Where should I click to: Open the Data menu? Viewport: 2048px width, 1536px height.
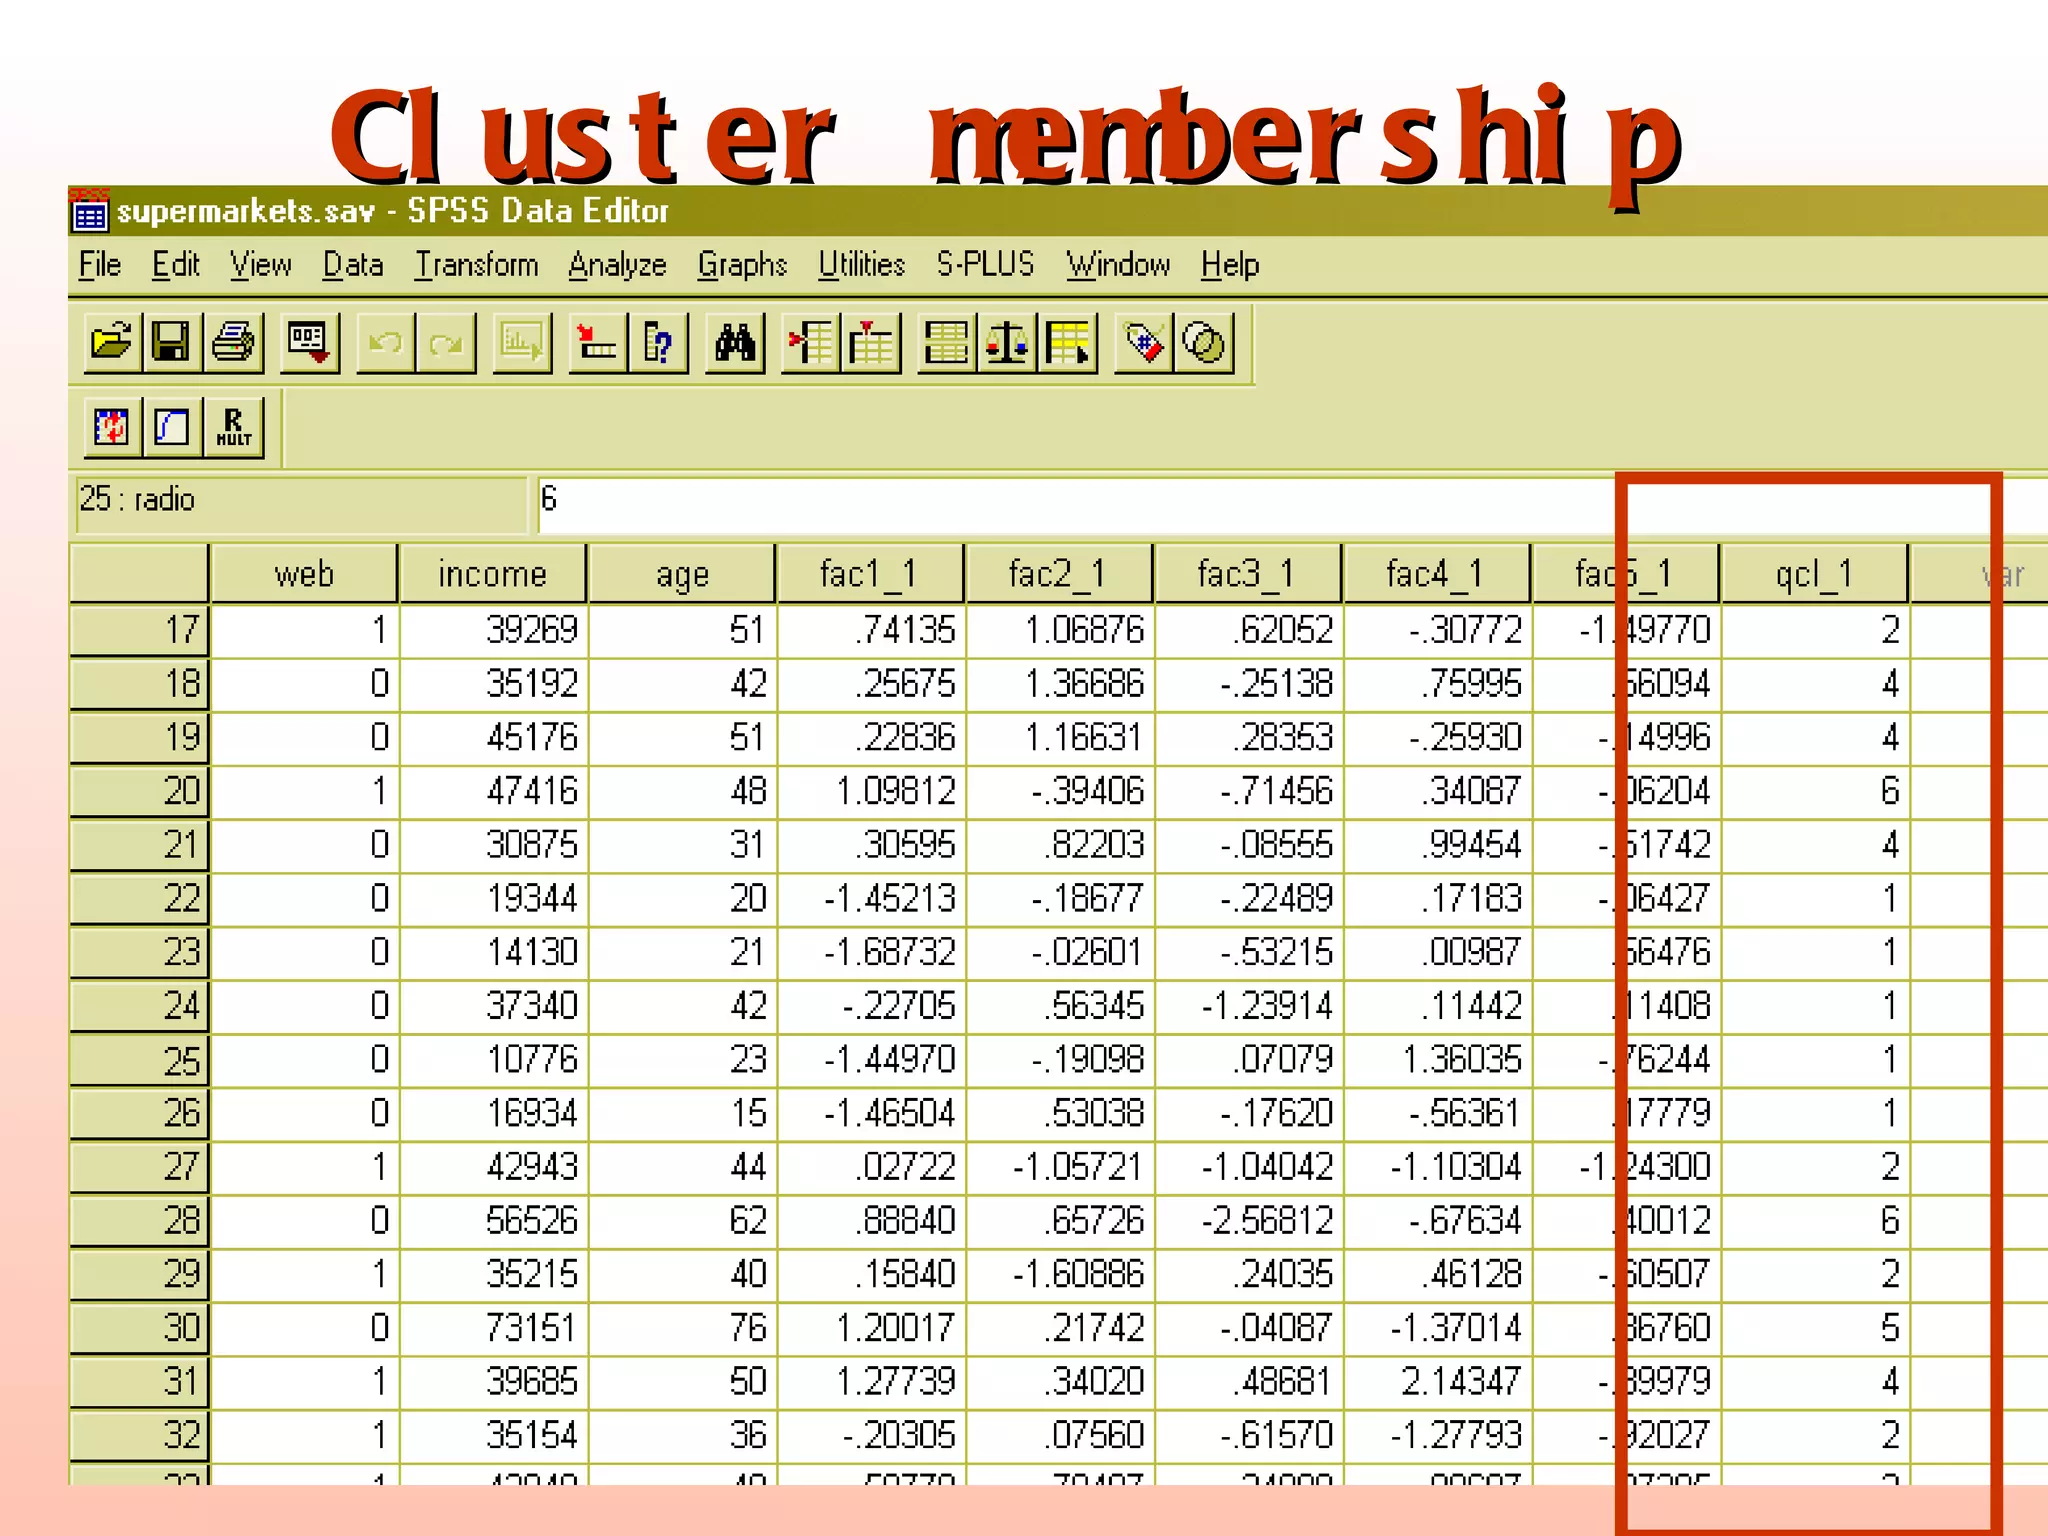pos(352,265)
